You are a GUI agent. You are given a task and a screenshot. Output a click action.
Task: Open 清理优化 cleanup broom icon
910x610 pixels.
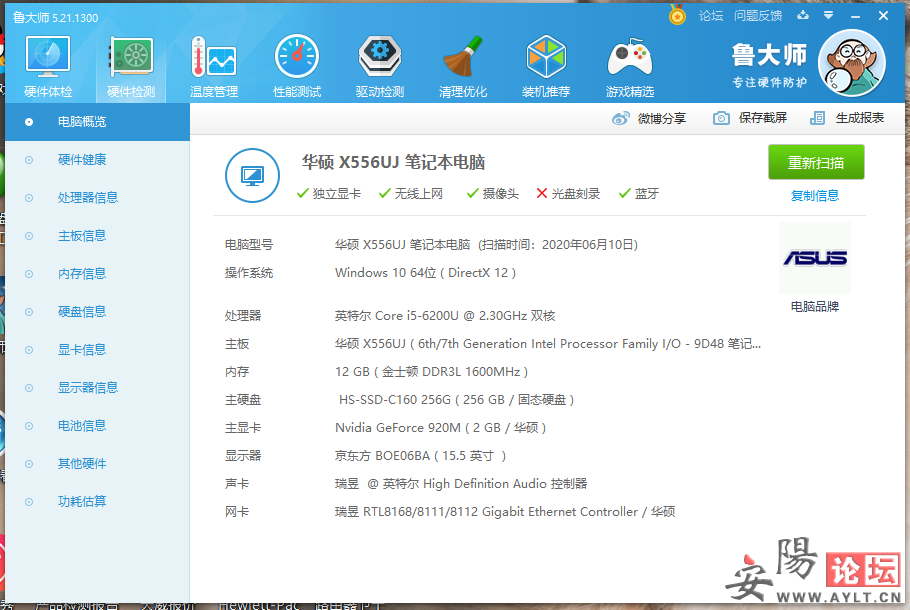463,66
